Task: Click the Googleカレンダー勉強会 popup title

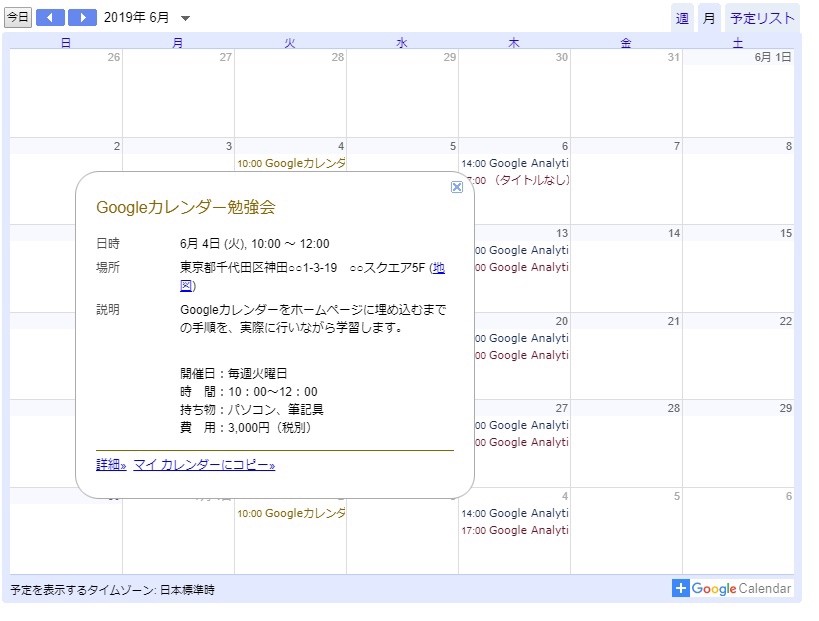Action: 185,207
